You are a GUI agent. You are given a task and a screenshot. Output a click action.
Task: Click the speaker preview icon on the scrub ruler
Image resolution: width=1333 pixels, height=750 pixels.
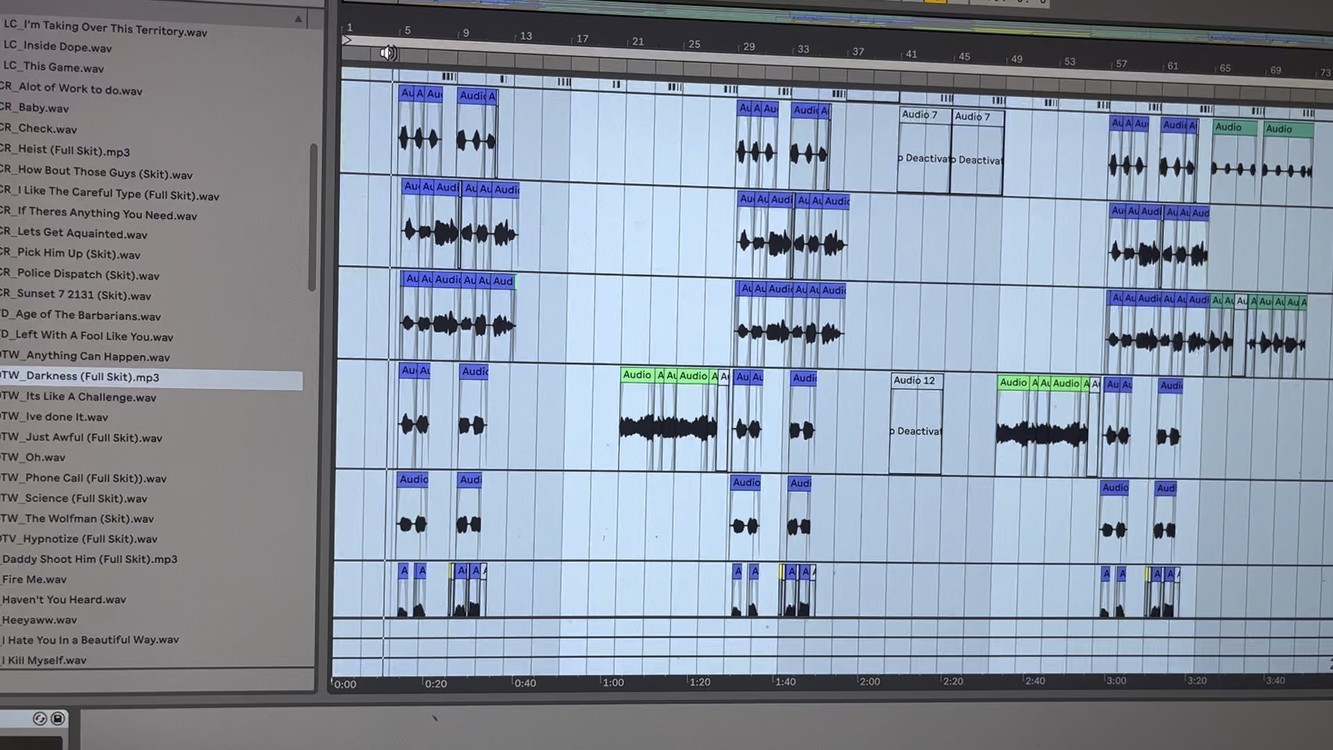pos(388,53)
